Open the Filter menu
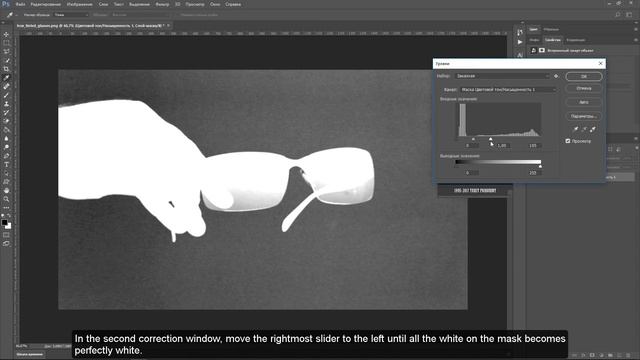 pos(162,4)
